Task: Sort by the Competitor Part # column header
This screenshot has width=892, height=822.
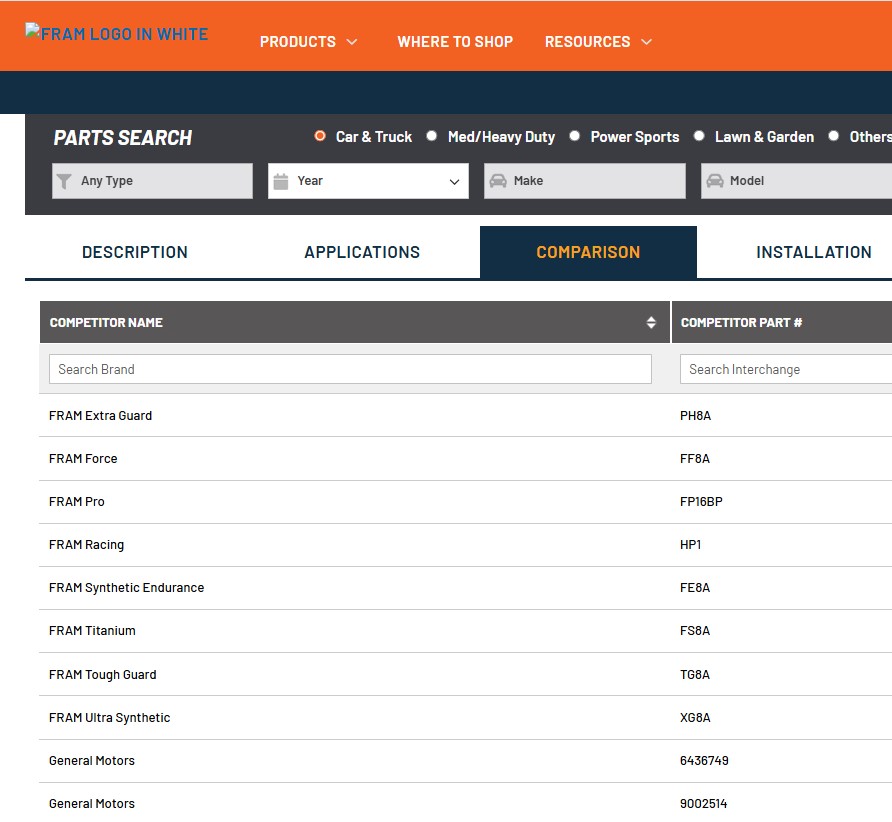Action: pos(741,323)
